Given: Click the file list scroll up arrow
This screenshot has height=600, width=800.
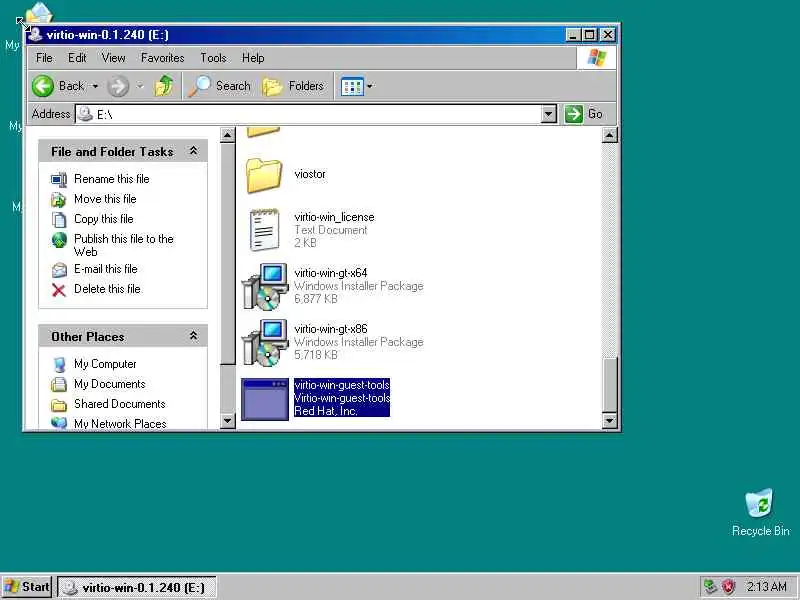Looking at the screenshot, I should (610, 135).
